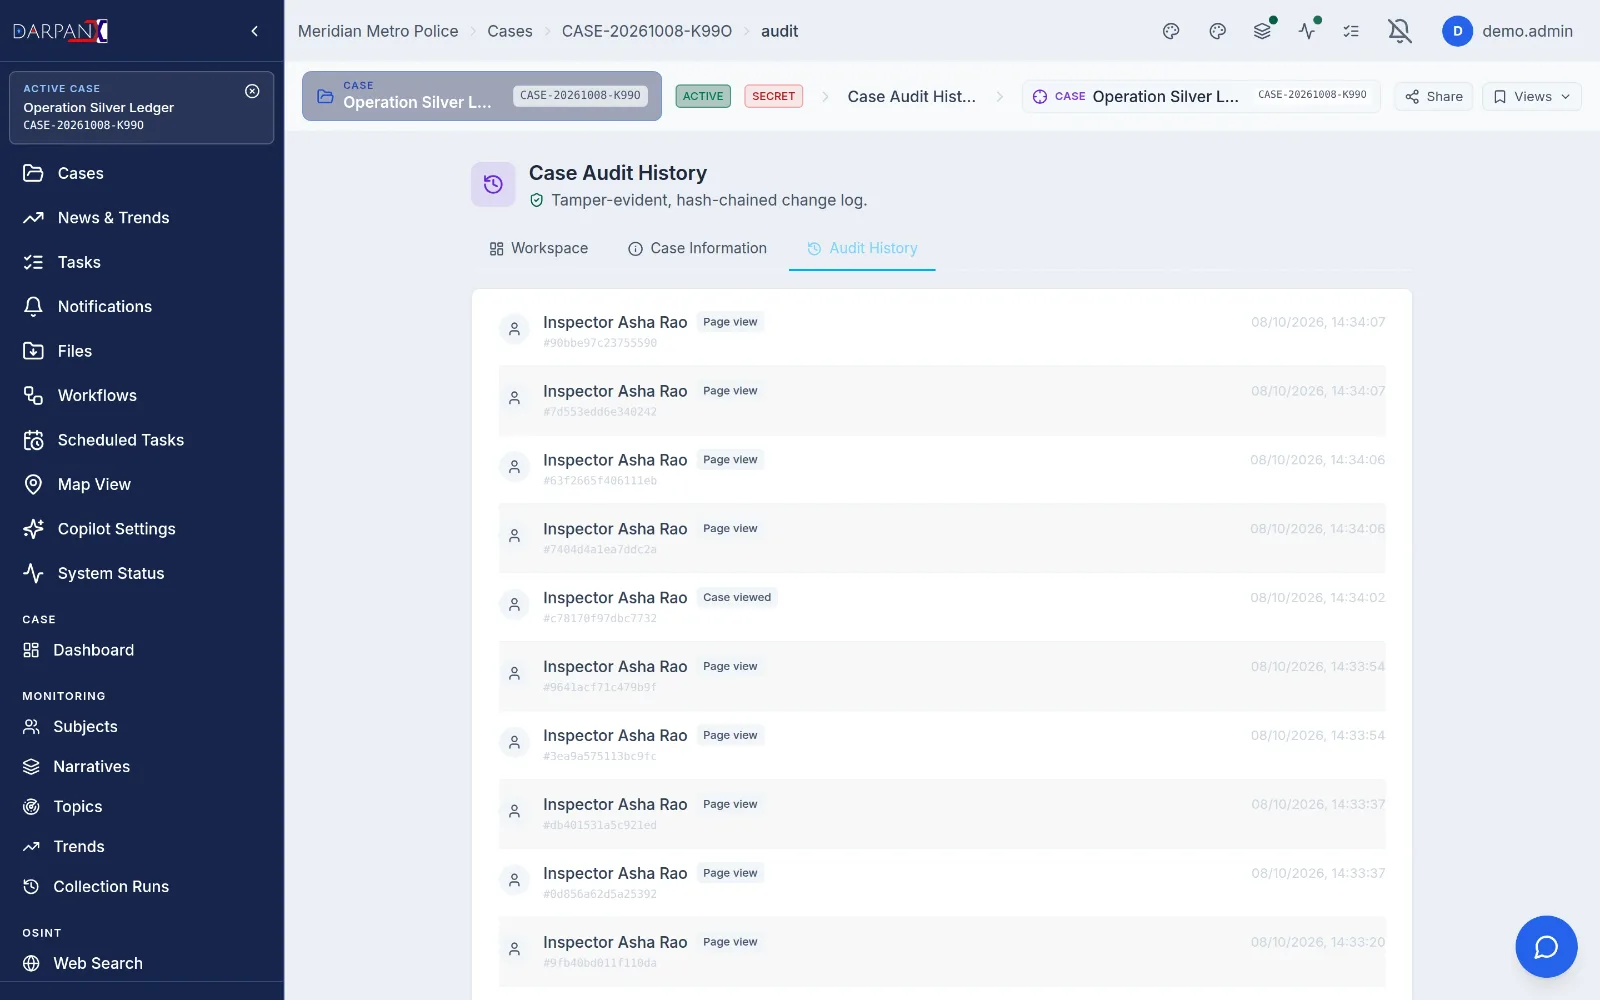Open the Workflows icon in sidebar
The height and width of the screenshot is (1000, 1600).
tap(33, 396)
